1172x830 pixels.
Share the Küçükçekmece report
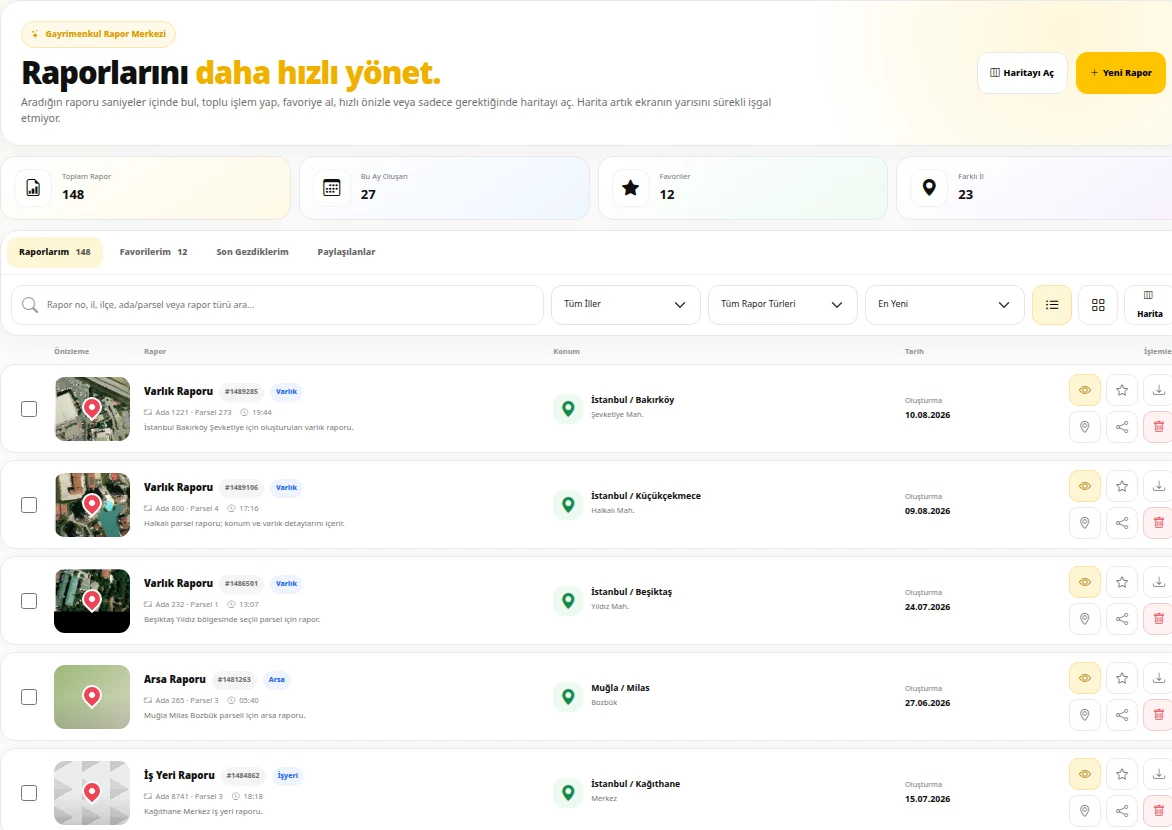point(1122,523)
